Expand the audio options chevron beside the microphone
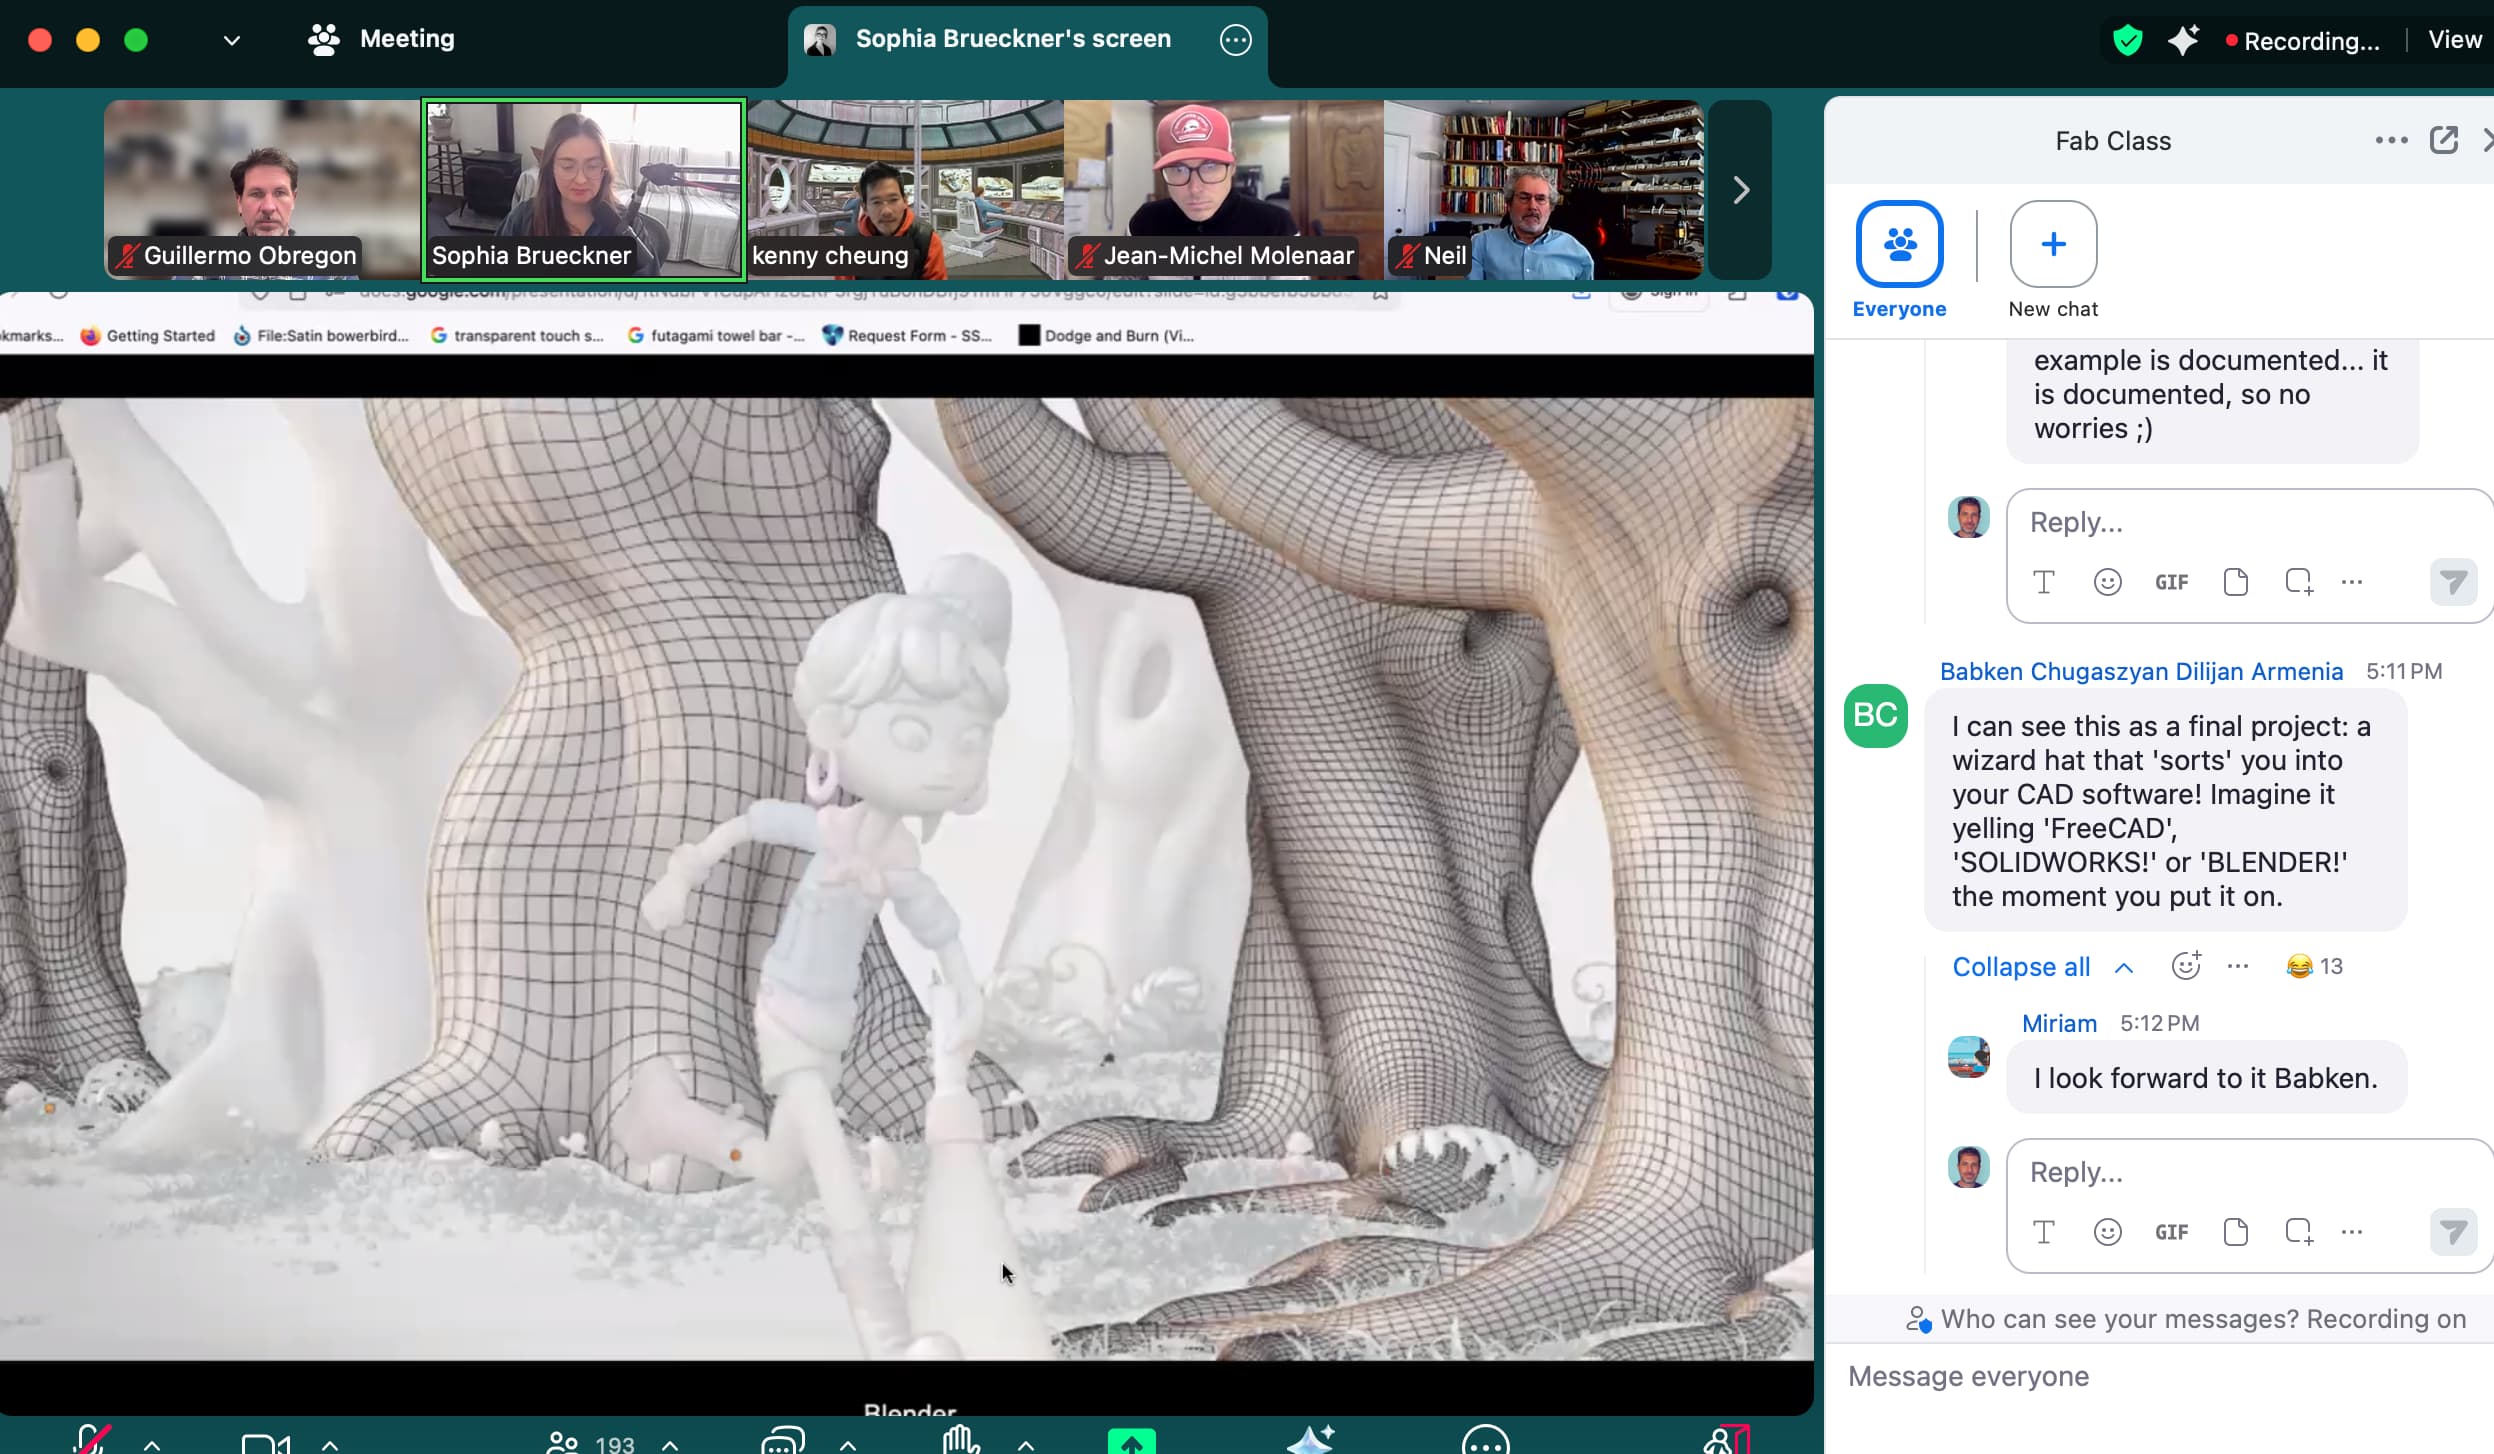This screenshot has width=2494, height=1454. (152, 1444)
